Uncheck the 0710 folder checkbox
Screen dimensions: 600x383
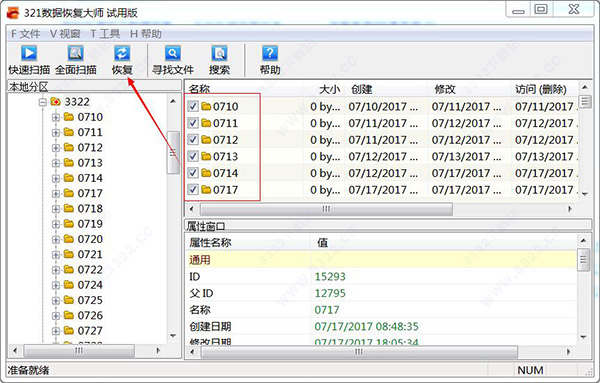tap(193, 106)
